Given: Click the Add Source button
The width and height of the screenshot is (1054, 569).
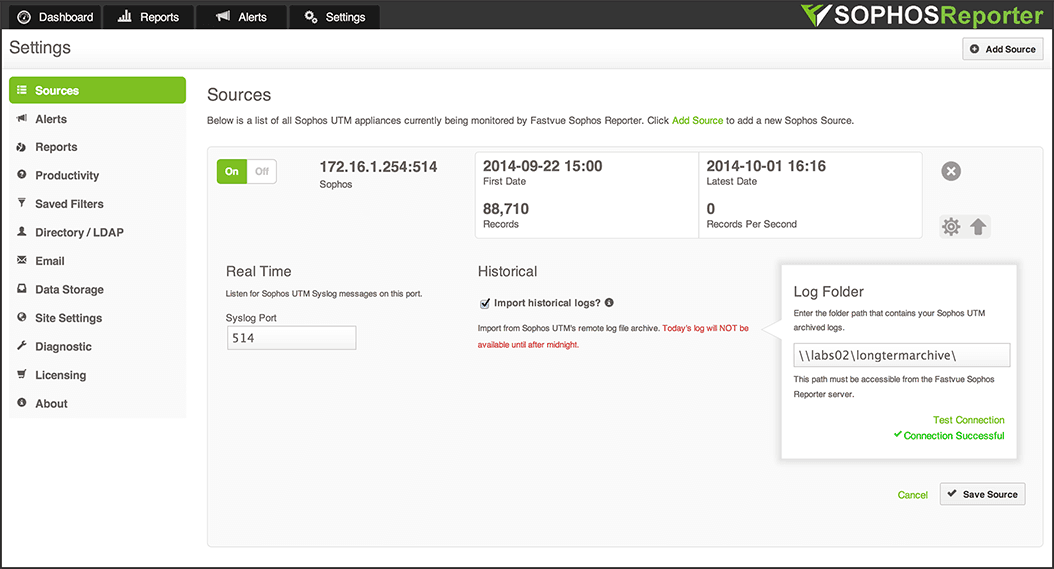Looking at the screenshot, I should 1002,49.
